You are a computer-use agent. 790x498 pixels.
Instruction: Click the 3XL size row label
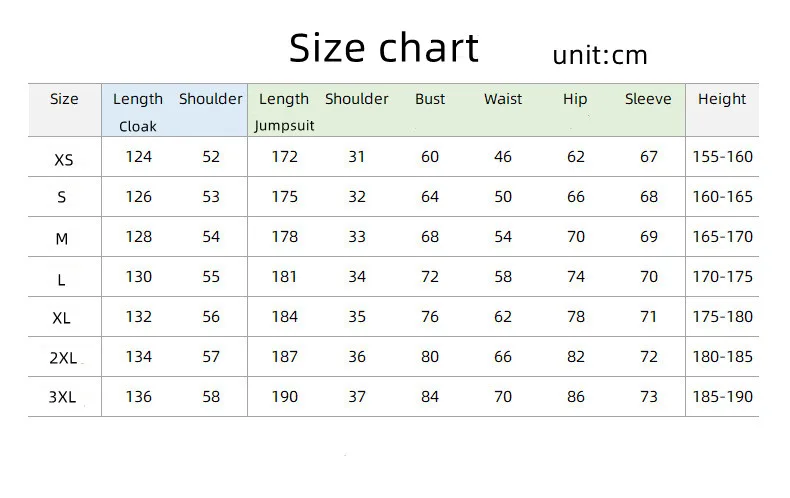pos(62,397)
